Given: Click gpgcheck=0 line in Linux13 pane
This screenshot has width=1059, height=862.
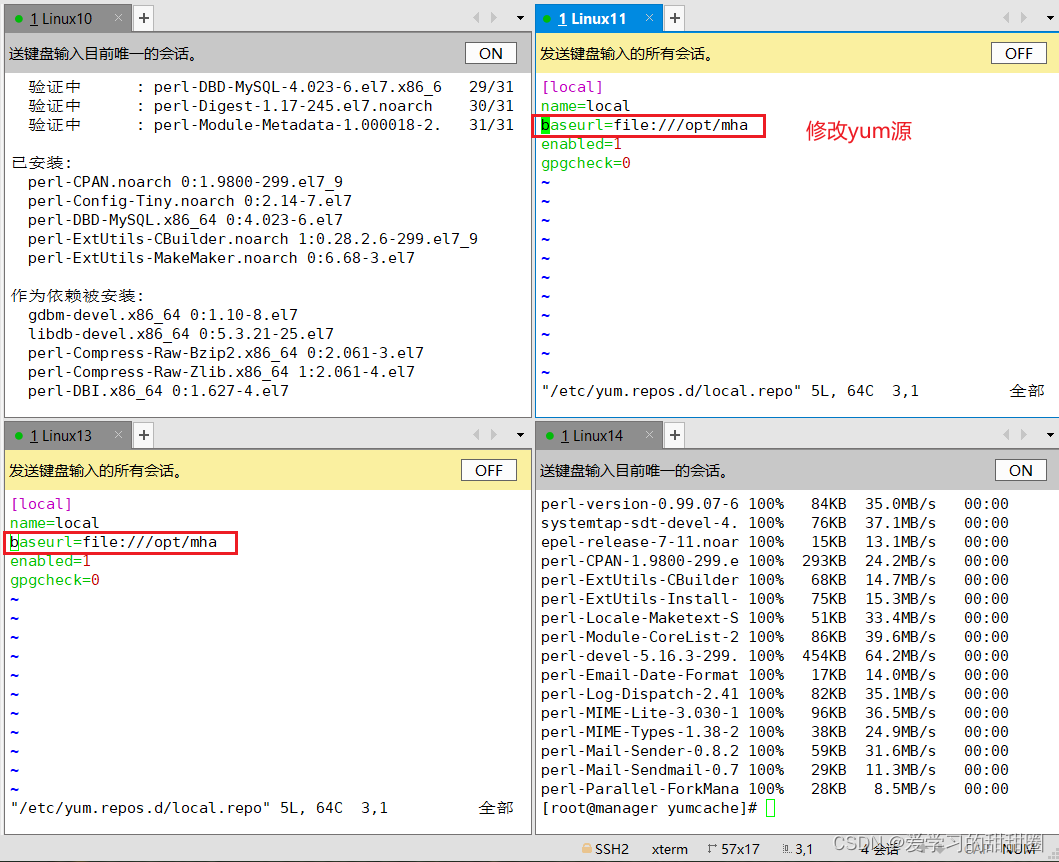Looking at the screenshot, I should point(55,580).
